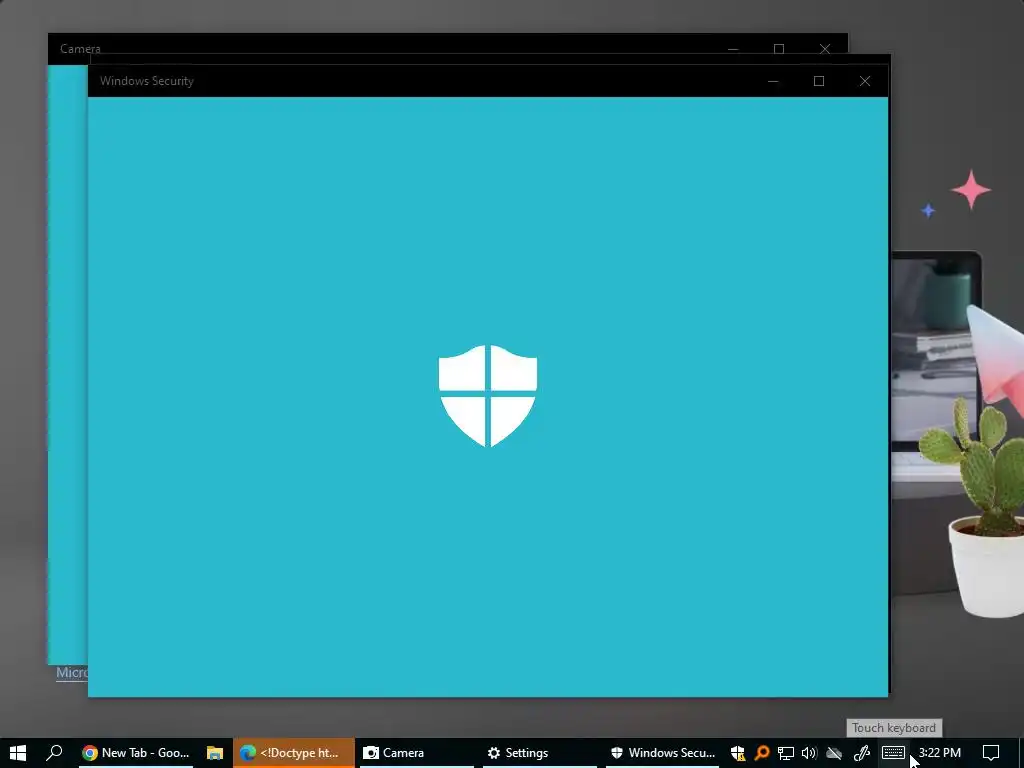Switch to the Camera taskbar button
The height and width of the screenshot is (768, 1024).
[x=416, y=753]
